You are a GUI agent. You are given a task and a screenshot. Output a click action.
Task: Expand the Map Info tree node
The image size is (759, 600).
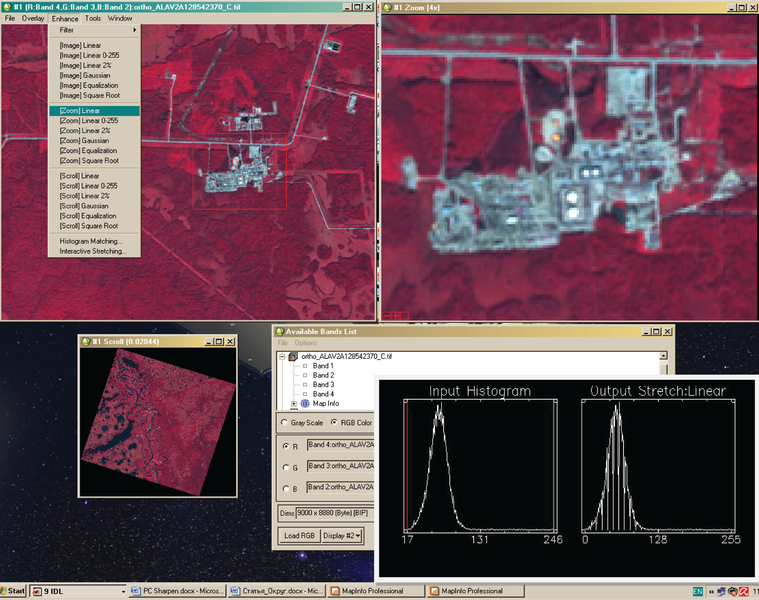point(294,404)
